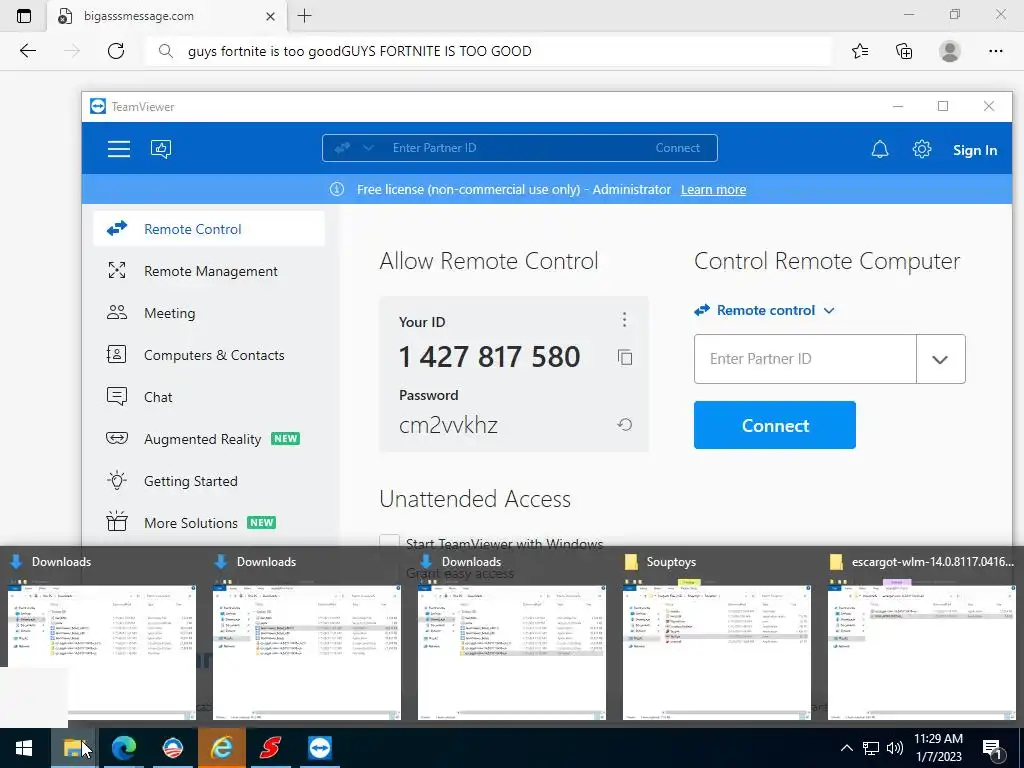The height and width of the screenshot is (768, 1024).
Task: Click the red S taskbar app icon
Action: (270, 748)
